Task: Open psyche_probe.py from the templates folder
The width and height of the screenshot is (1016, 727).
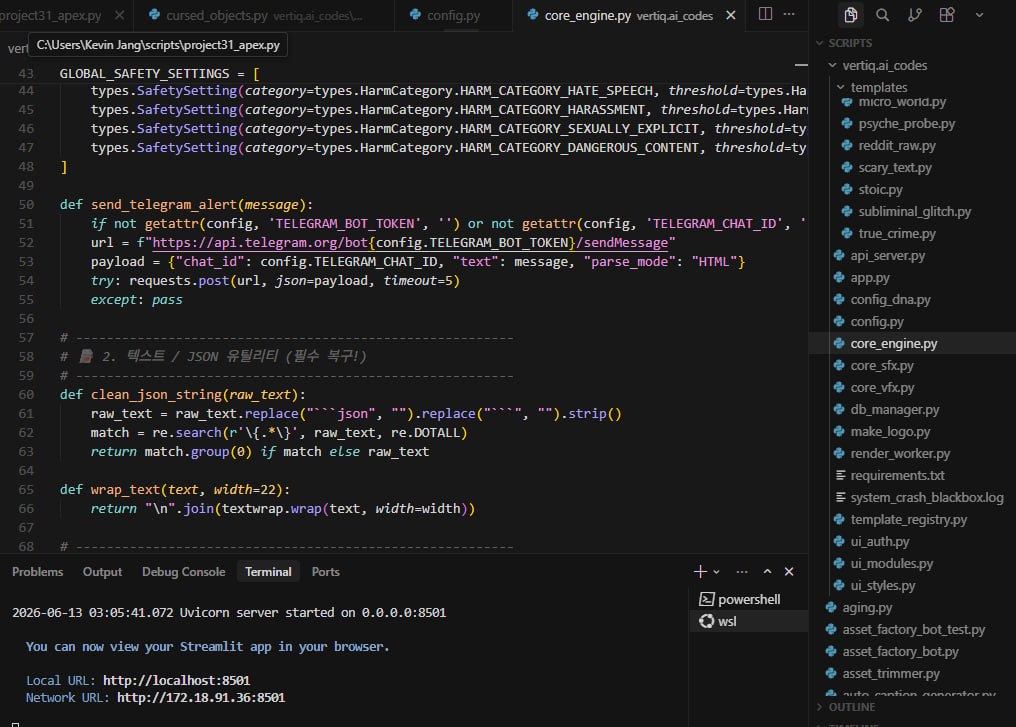Action: tap(906, 124)
